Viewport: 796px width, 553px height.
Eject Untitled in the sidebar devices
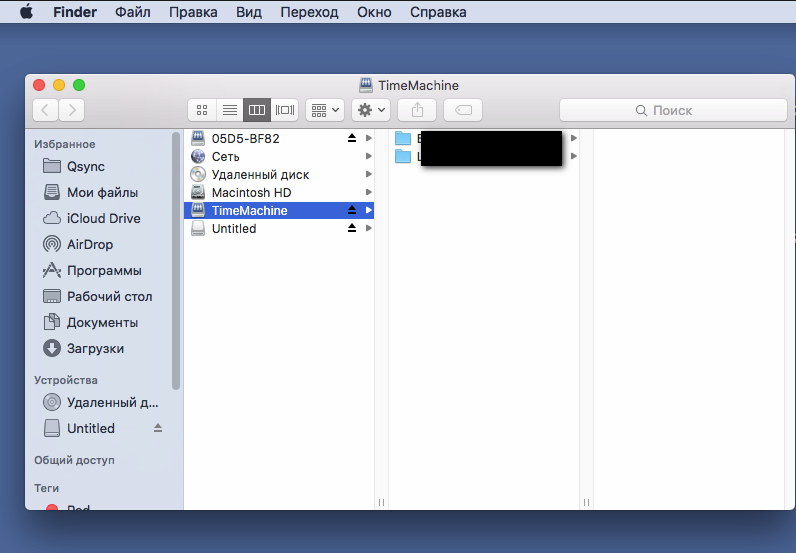click(157, 428)
